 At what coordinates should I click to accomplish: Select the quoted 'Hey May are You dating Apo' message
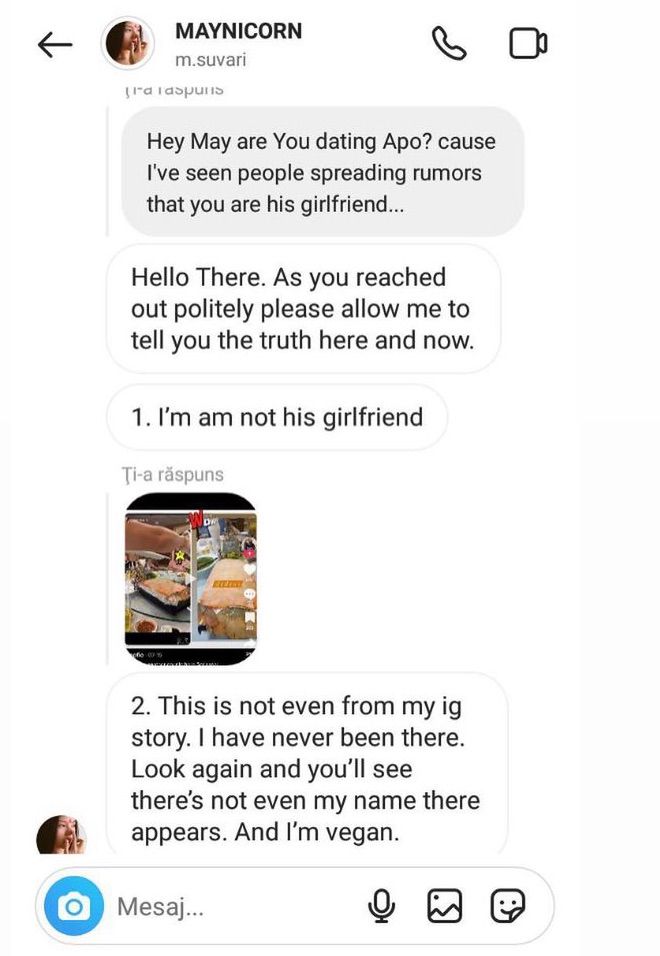(322, 172)
